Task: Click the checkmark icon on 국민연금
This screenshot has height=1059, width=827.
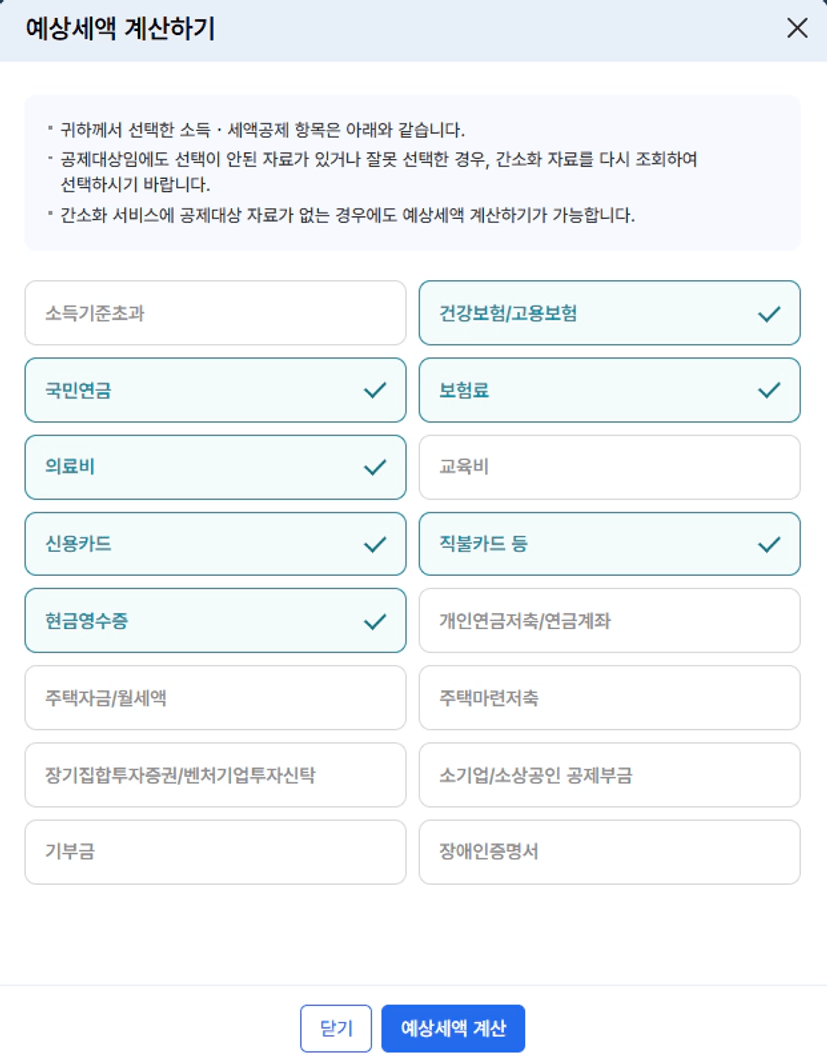Action: (375, 390)
